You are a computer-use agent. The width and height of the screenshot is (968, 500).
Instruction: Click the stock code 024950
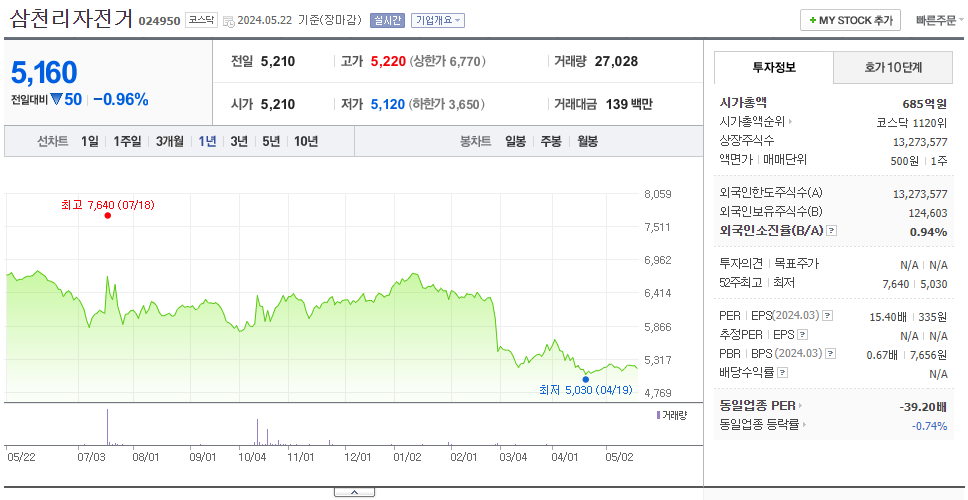[x=159, y=21]
